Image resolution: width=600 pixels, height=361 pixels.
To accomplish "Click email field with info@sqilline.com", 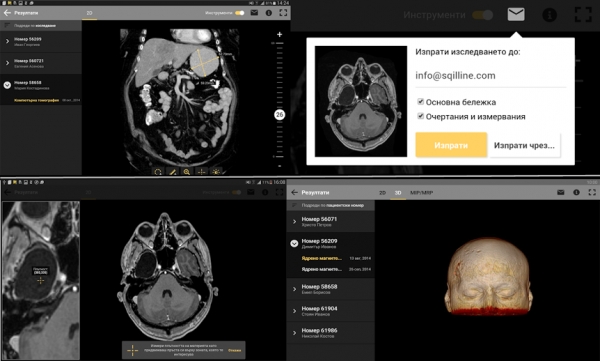I will coord(491,76).
